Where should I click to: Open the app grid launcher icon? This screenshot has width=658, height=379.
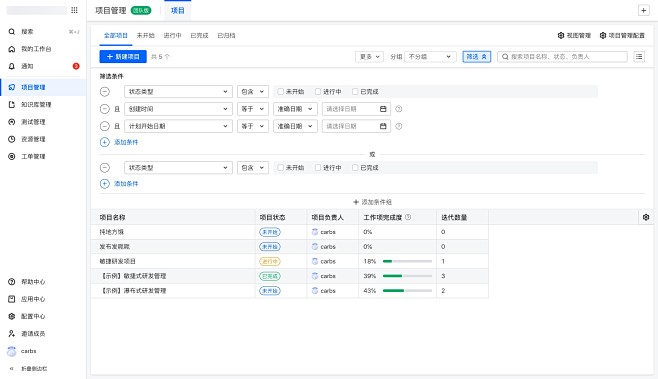click(x=74, y=10)
